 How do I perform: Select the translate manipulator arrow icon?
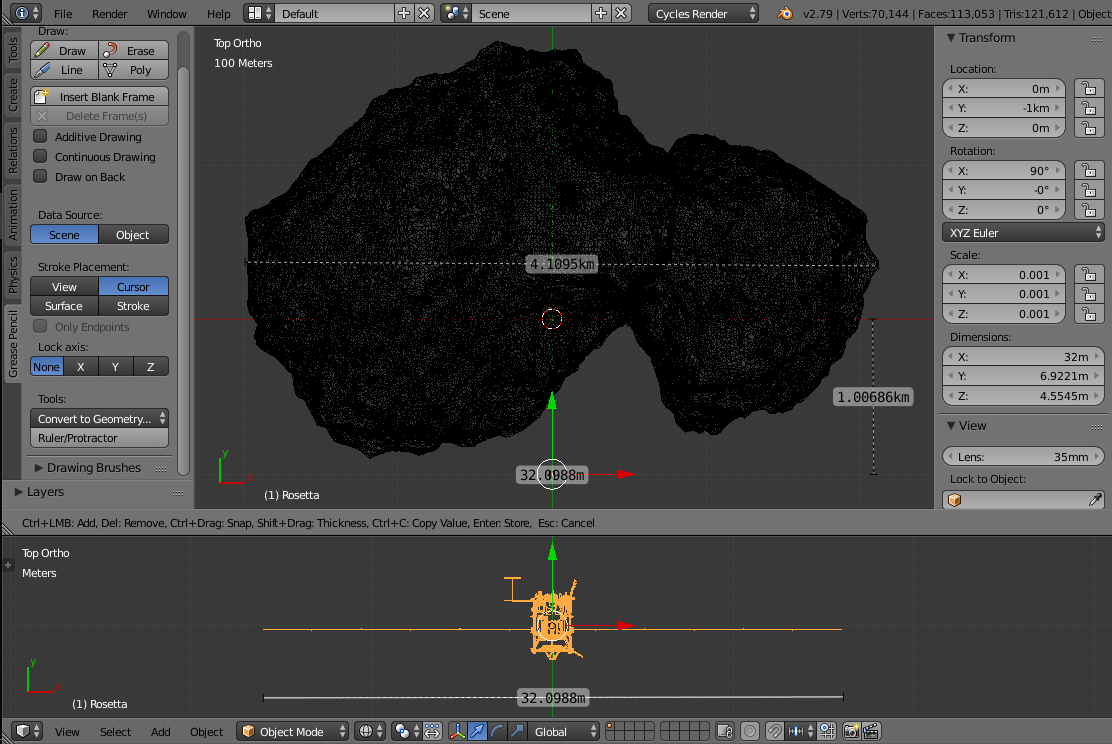click(x=477, y=731)
